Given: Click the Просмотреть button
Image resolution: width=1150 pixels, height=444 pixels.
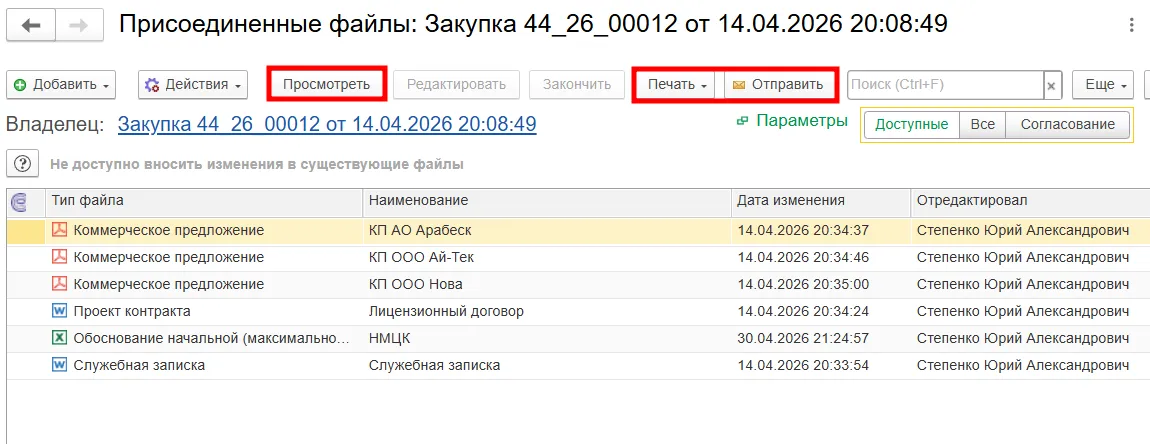Looking at the screenshot, I should tap(326, 84).
